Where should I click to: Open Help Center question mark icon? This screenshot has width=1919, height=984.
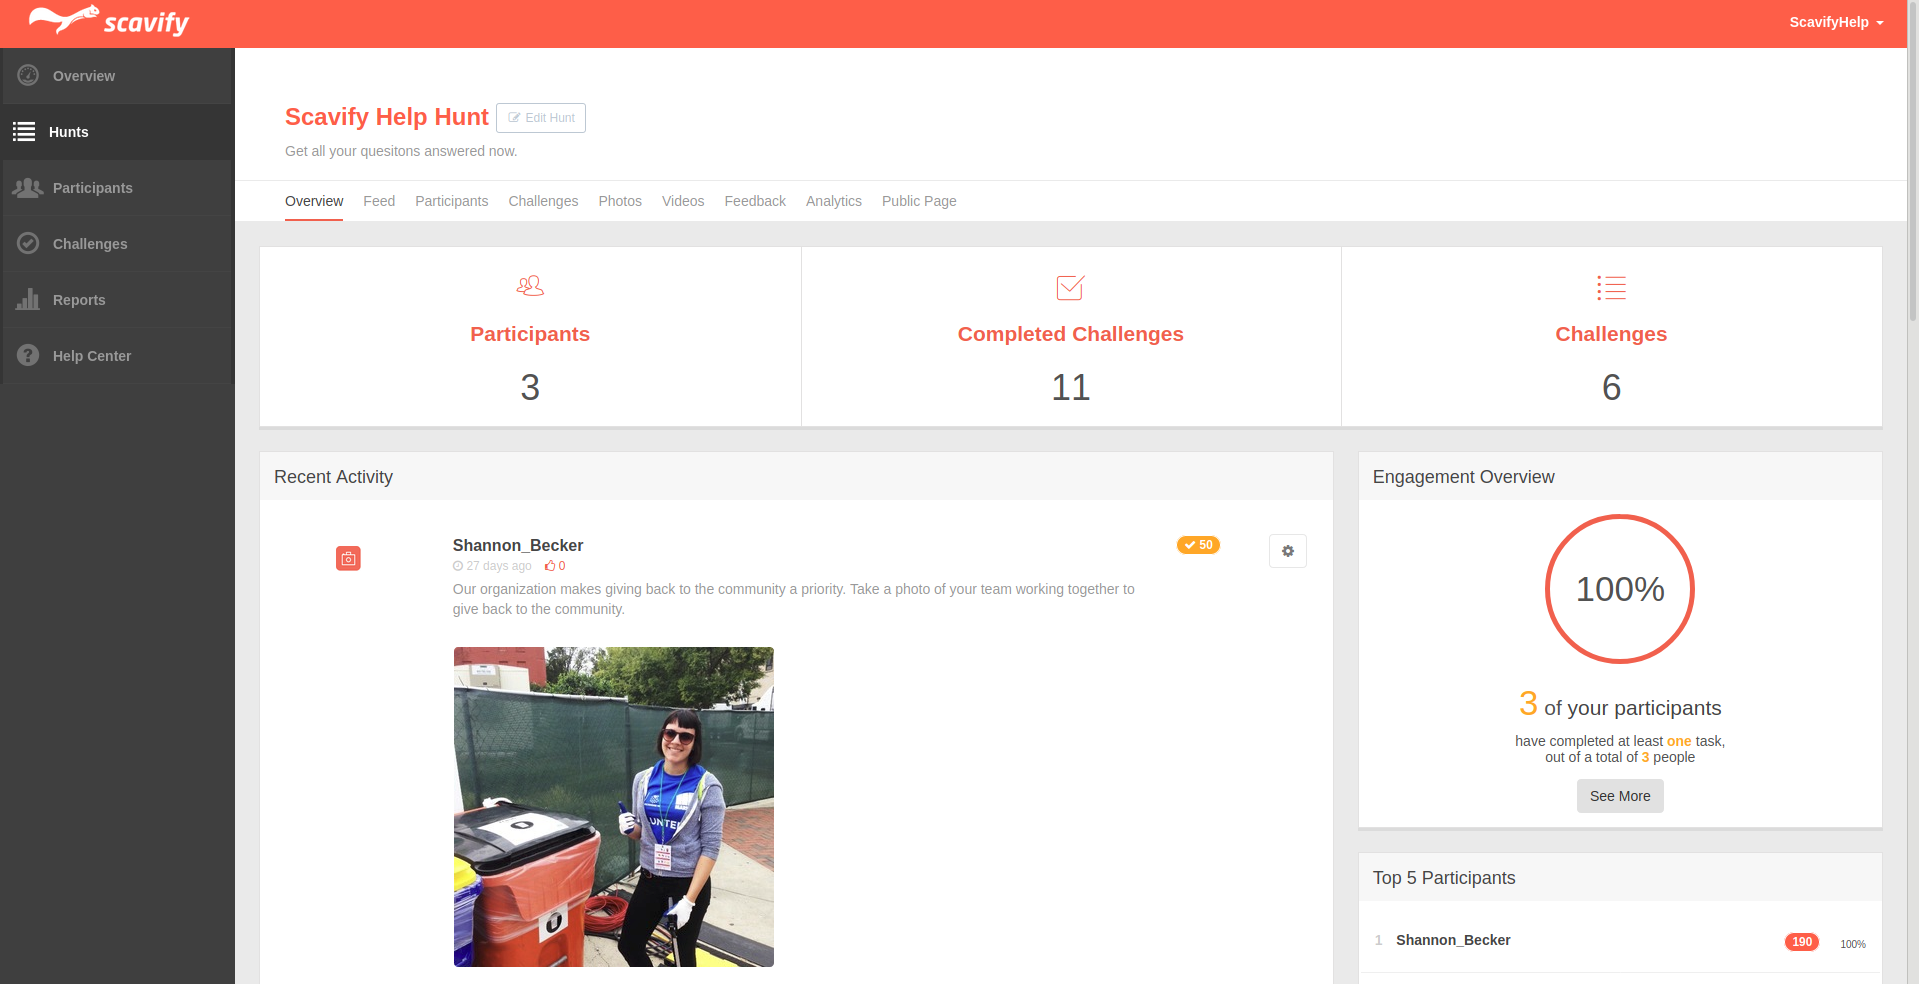28,356
